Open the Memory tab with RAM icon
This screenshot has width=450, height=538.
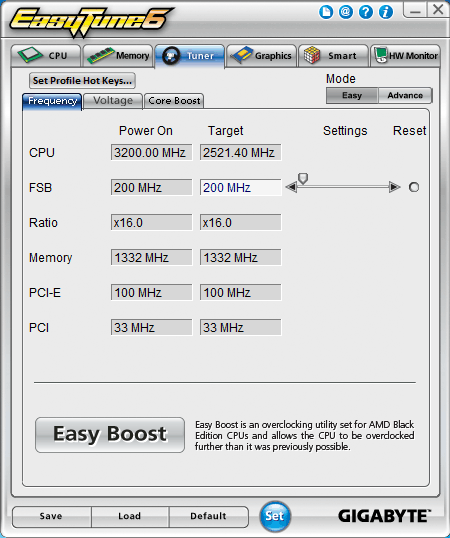(118, 56)
